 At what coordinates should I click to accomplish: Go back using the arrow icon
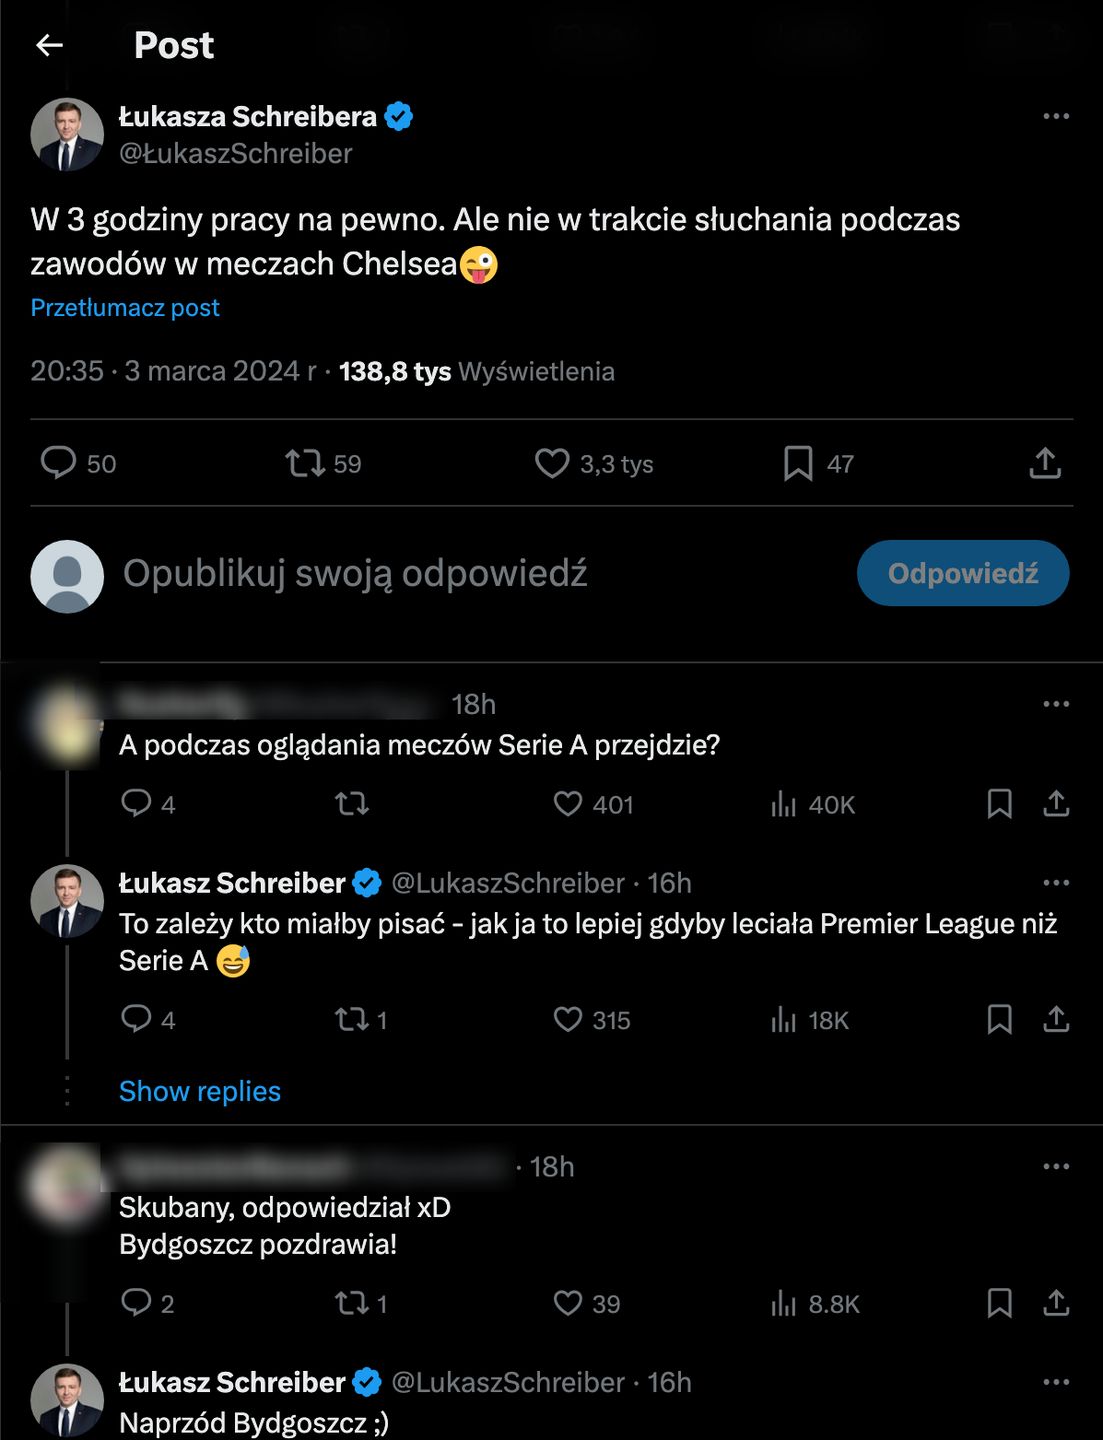(x=49, y=45)
